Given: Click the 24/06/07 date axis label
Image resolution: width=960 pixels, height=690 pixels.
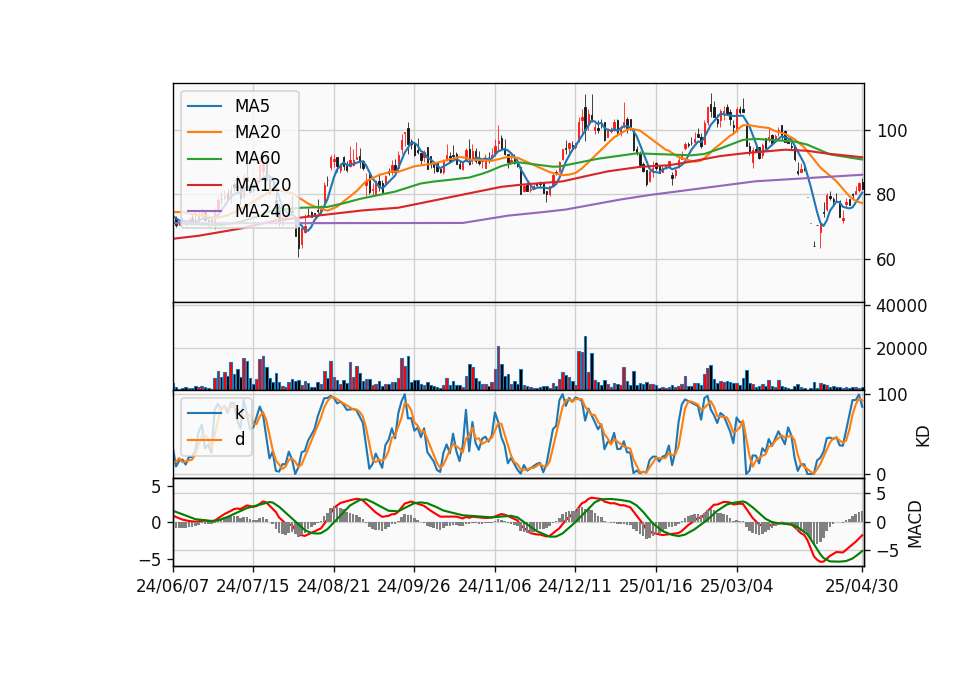Looking at the screenshot, I should click(x=173, y=586).
